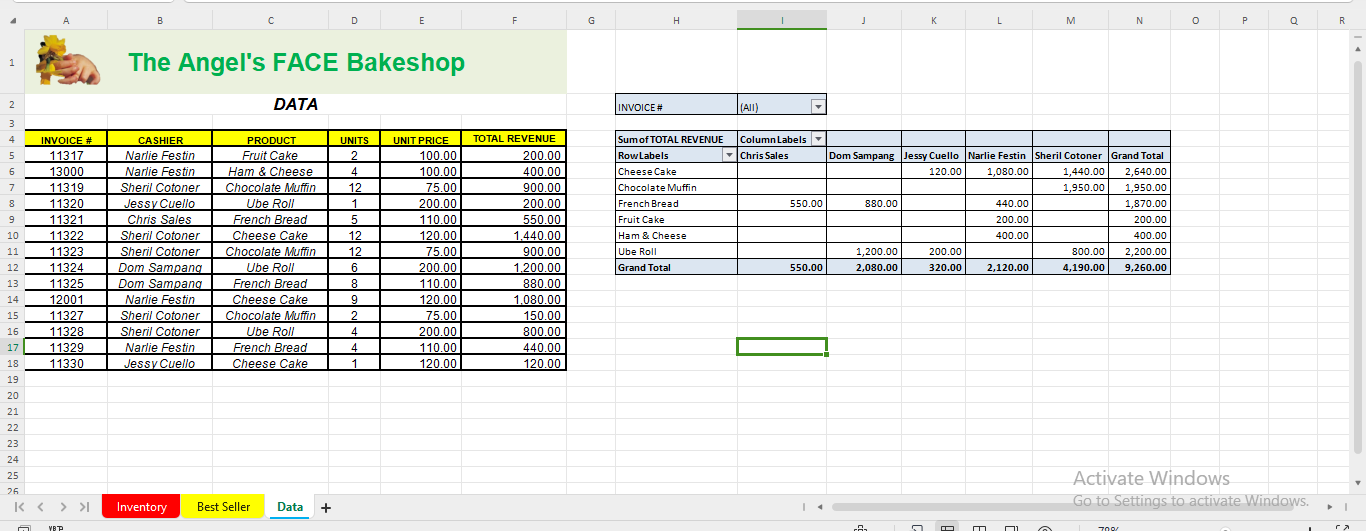Click pivot value 4,190.00
This screenshot has height=531, width=1366.
[x=1070, y=267]
